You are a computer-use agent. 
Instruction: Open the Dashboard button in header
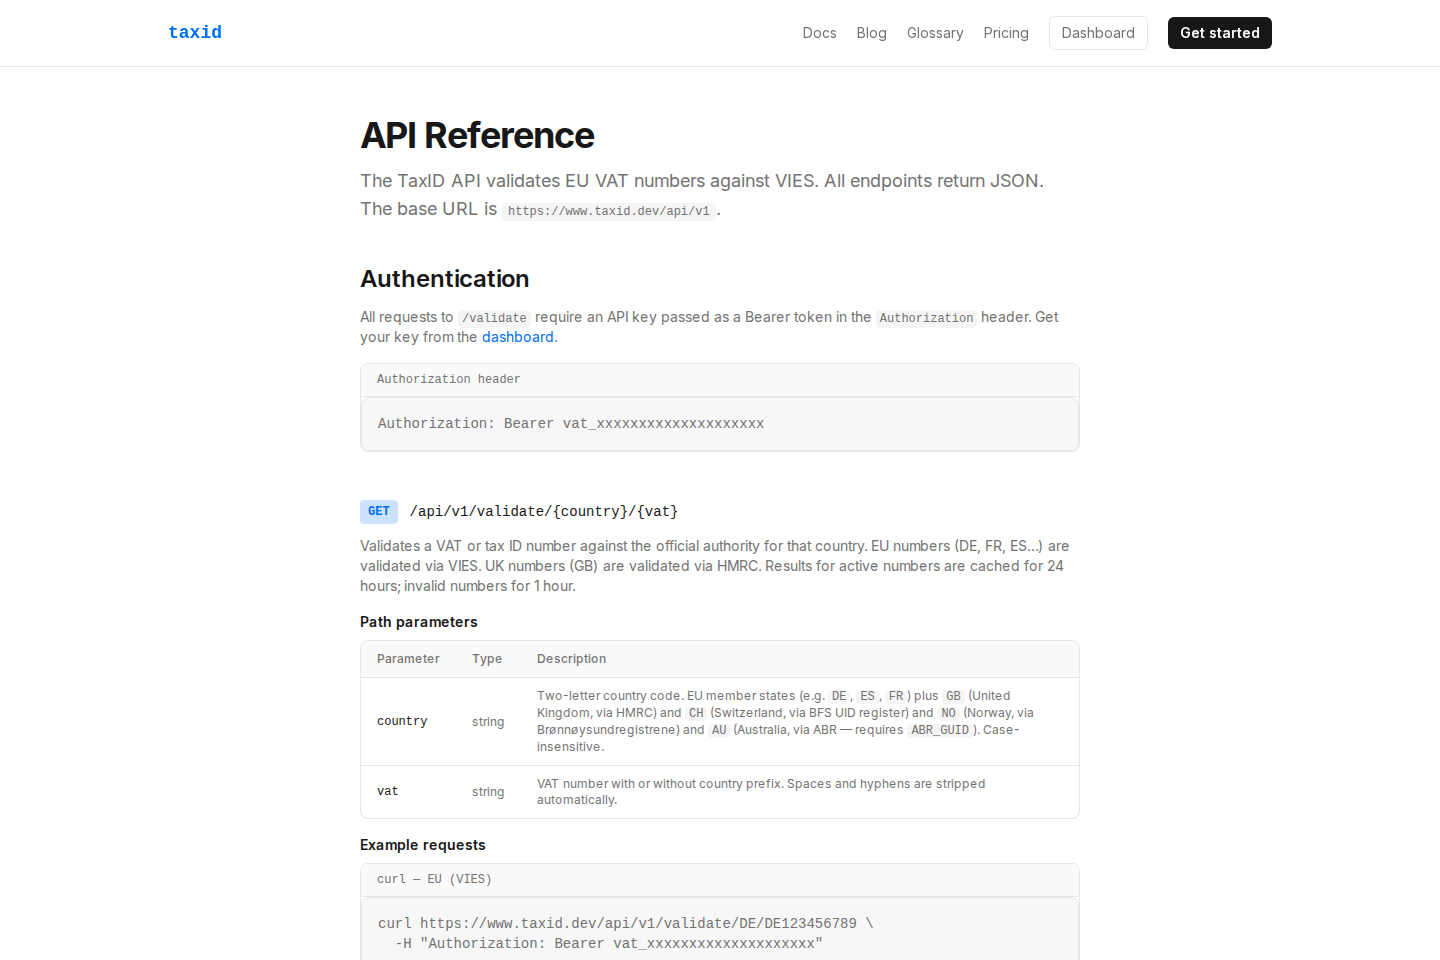coord(1098,33)
